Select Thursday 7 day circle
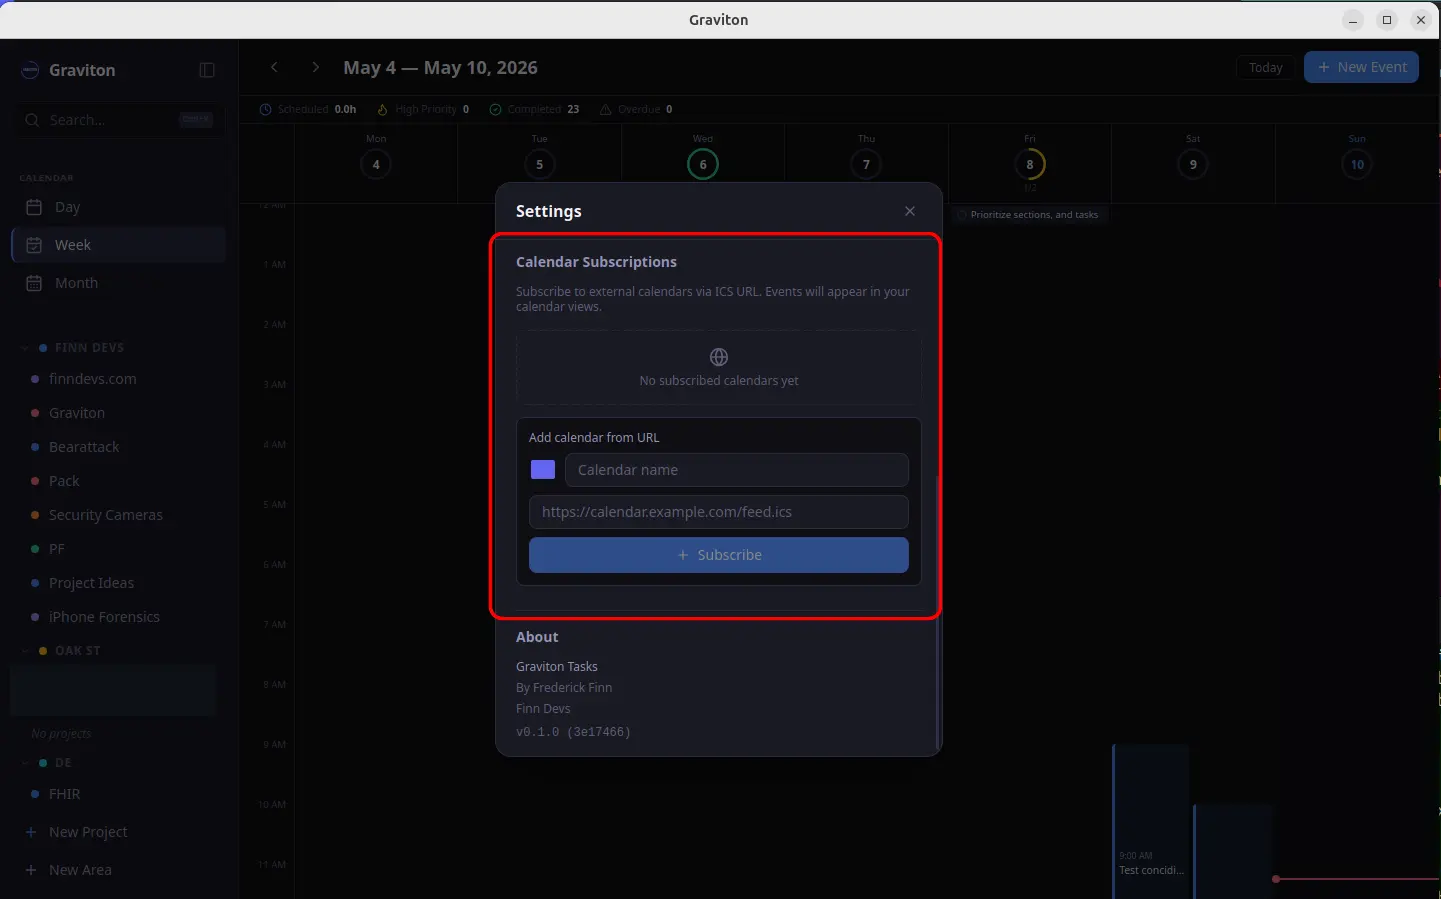Screen dimensions: 1441x899 click(x=866, y=164)
